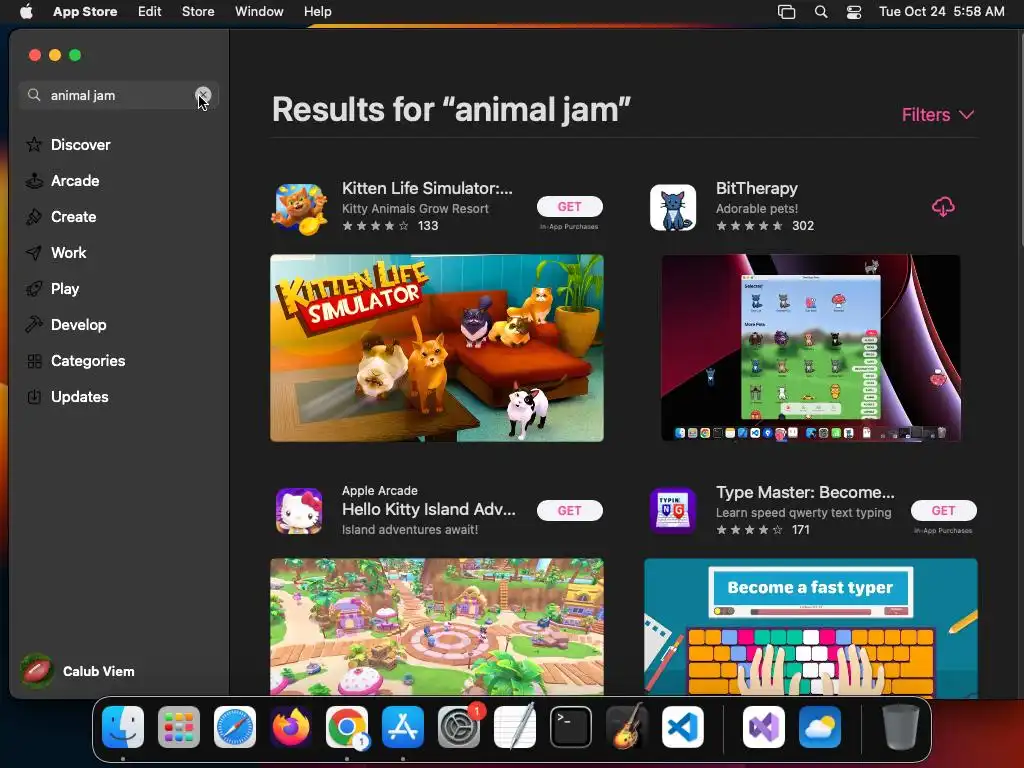The height and width of the screenshot is (768, 1024).
Task: Get Type Master app
Action: (944, 511)
